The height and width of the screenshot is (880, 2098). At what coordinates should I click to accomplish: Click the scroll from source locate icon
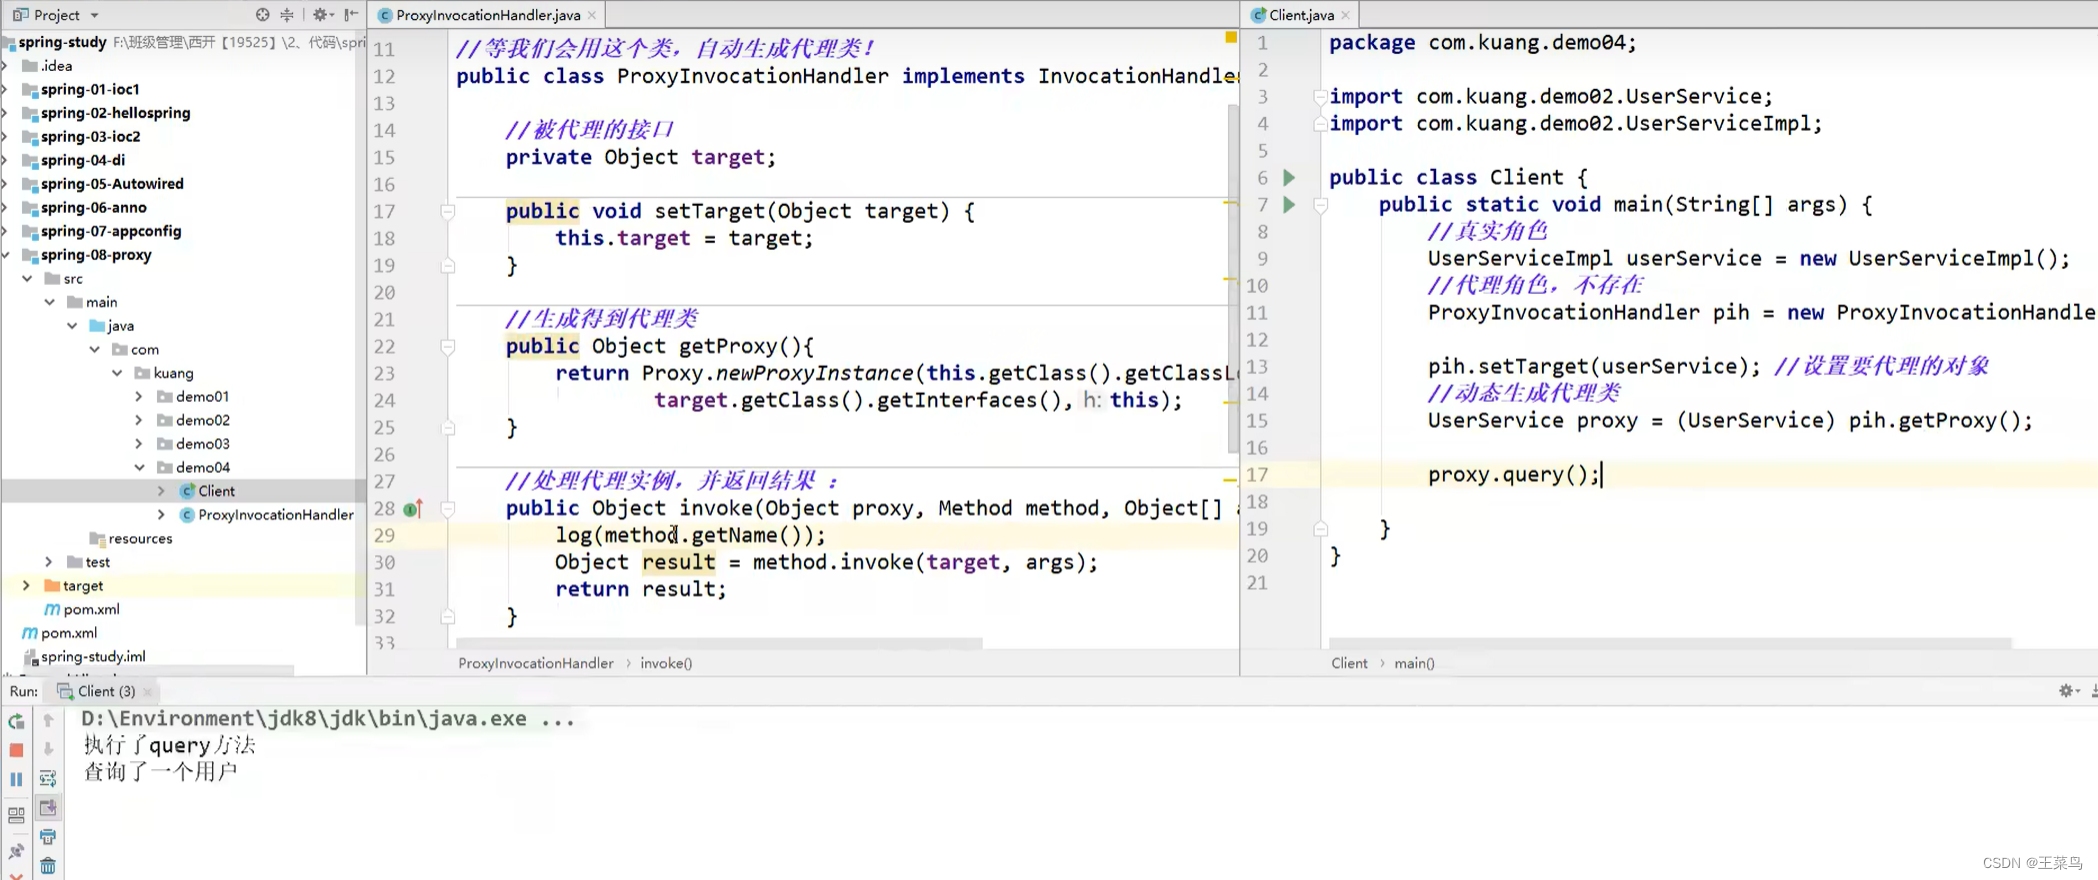tap(262, 14)
